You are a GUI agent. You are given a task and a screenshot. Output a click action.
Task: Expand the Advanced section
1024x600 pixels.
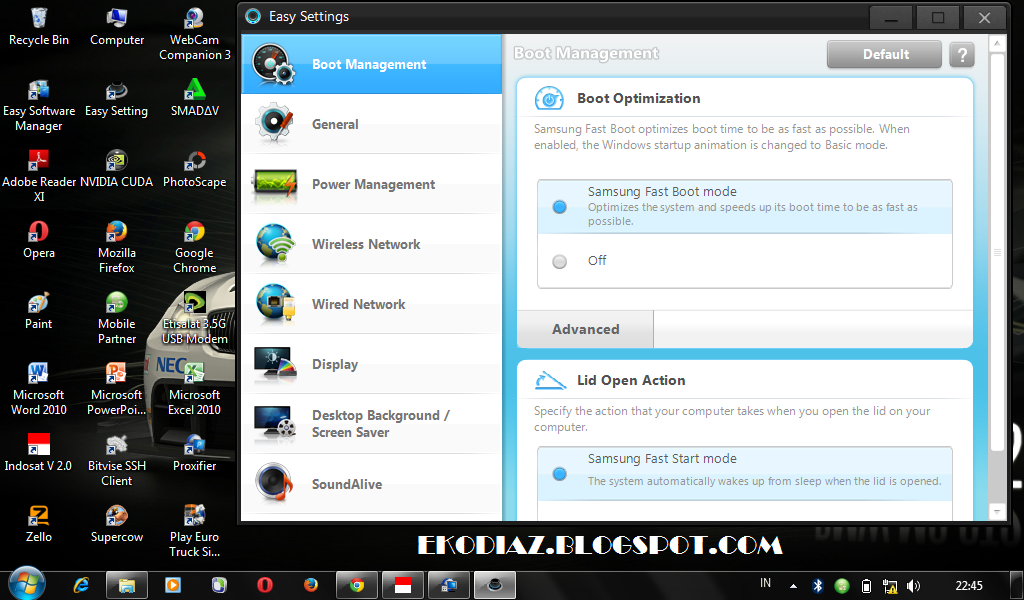click(585, 329)
